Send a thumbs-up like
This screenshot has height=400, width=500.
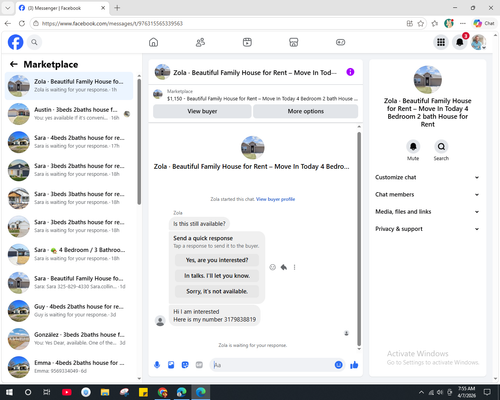tap(354, 365)
